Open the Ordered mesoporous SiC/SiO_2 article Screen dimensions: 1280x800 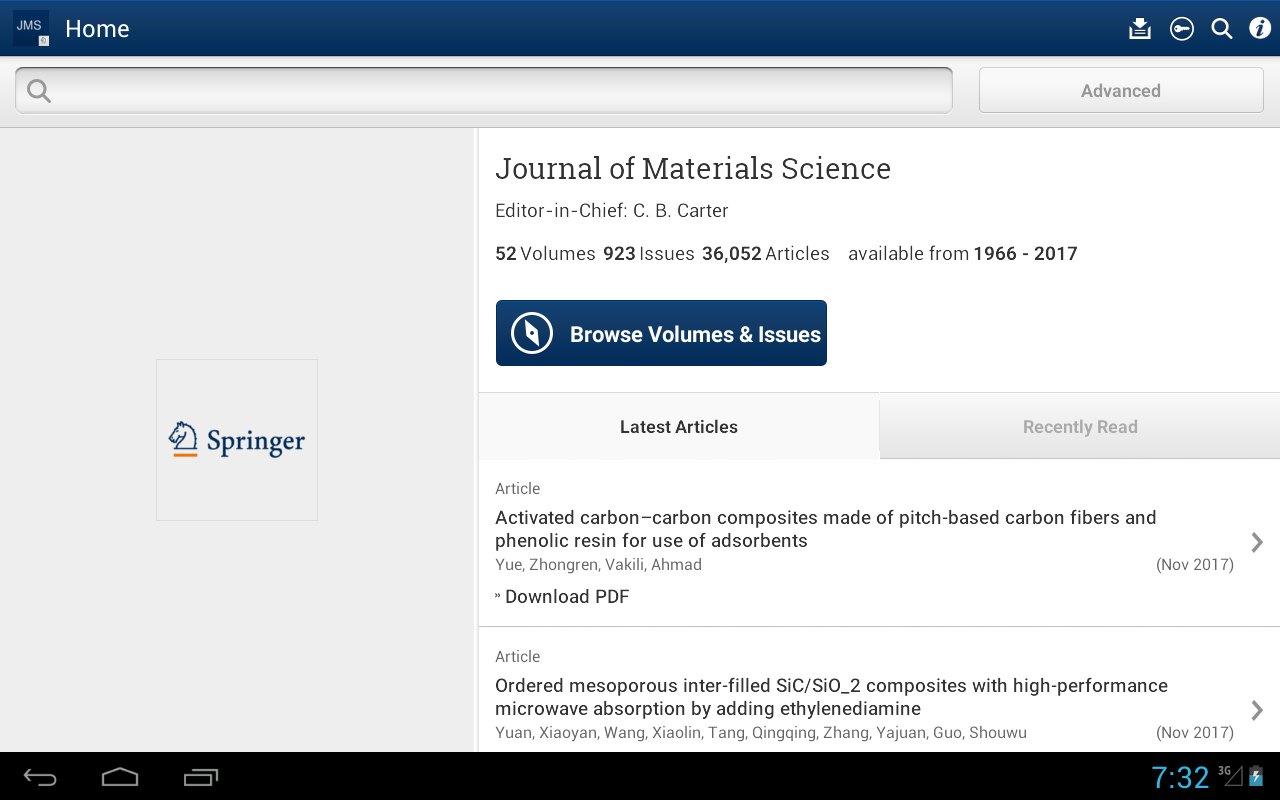(x=830, y=697)
